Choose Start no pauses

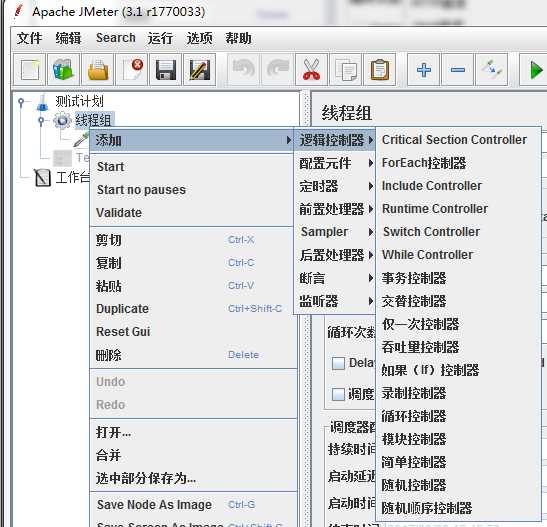[192, 190]
